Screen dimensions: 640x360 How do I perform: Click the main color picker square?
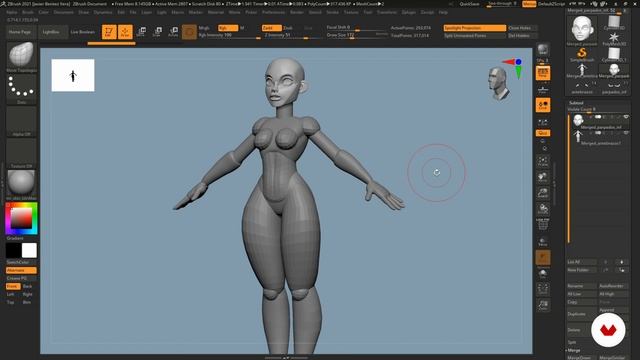click(x=21, y=218)
